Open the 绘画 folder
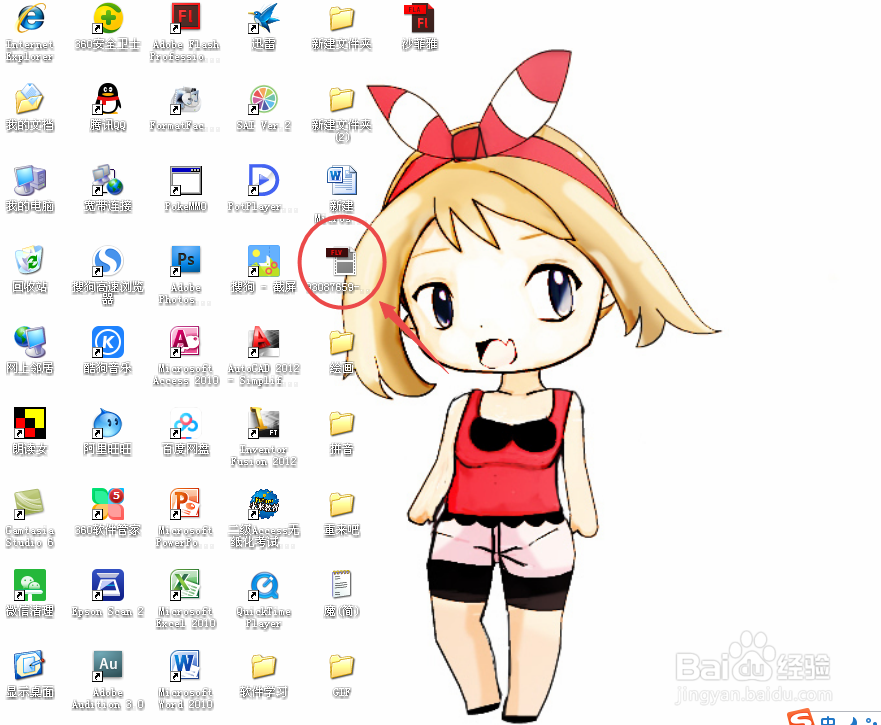The image size is (881, 725). (x=342, y=342)
